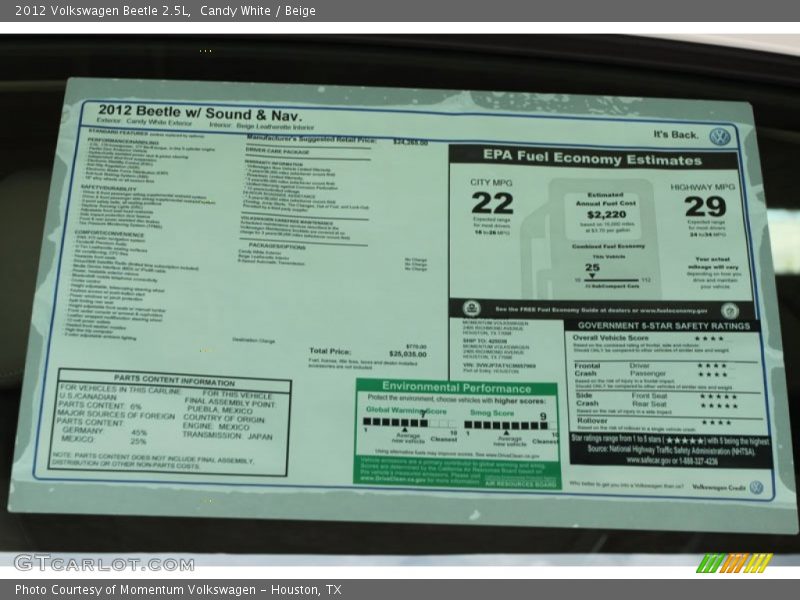The width and height of the screenshot is (800, 600).
Task: Click the EPA Fuel Economy Estimates header
Action: point(593,158)
